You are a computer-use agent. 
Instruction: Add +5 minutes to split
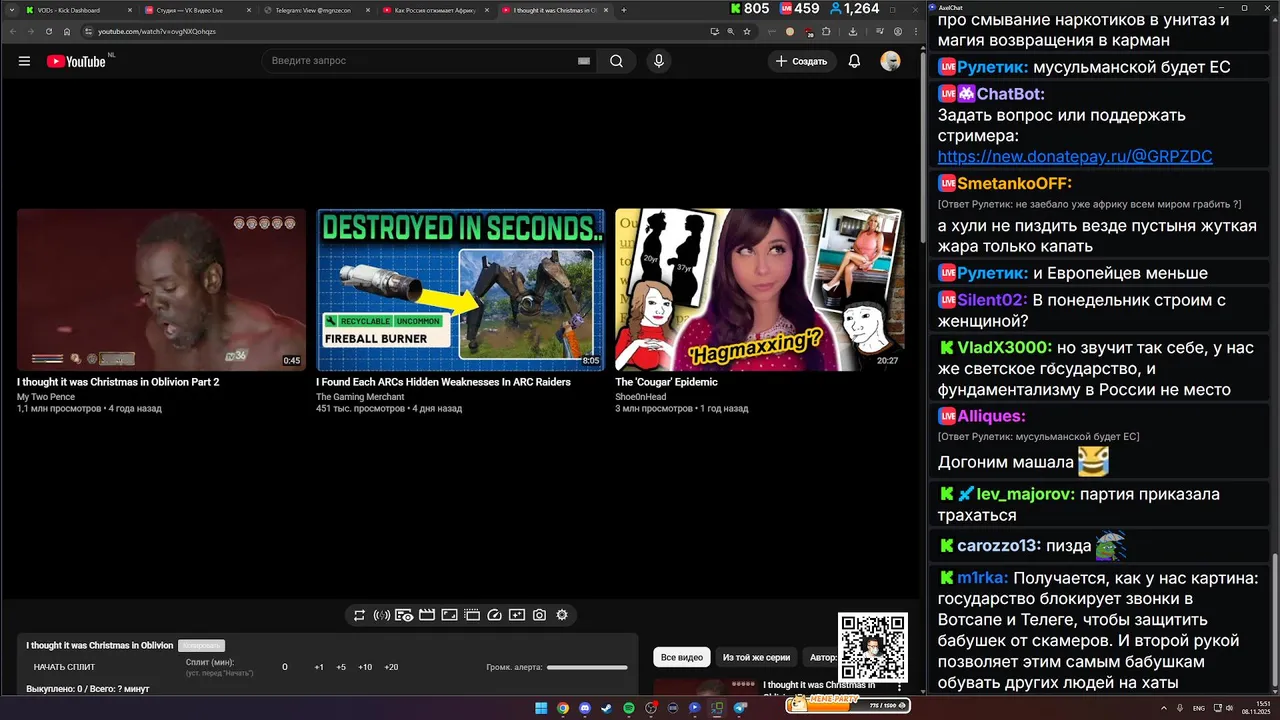coord(341,667)
